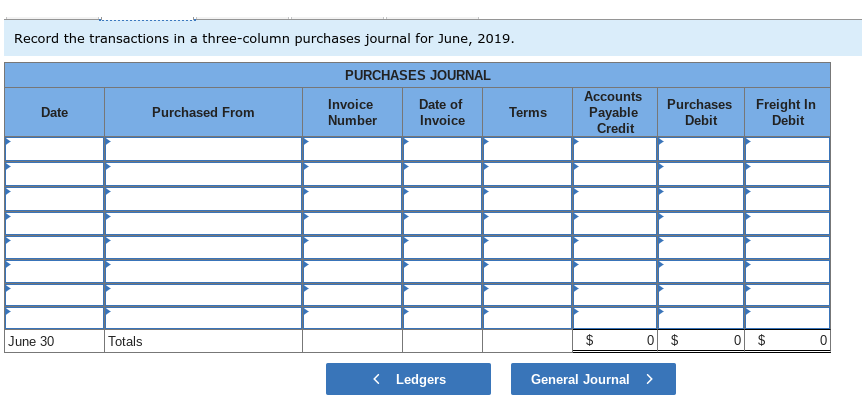Click sixth row Date cell
This screenshot has width=862, height=411.
pyautogui.click(x=54, y=271)
